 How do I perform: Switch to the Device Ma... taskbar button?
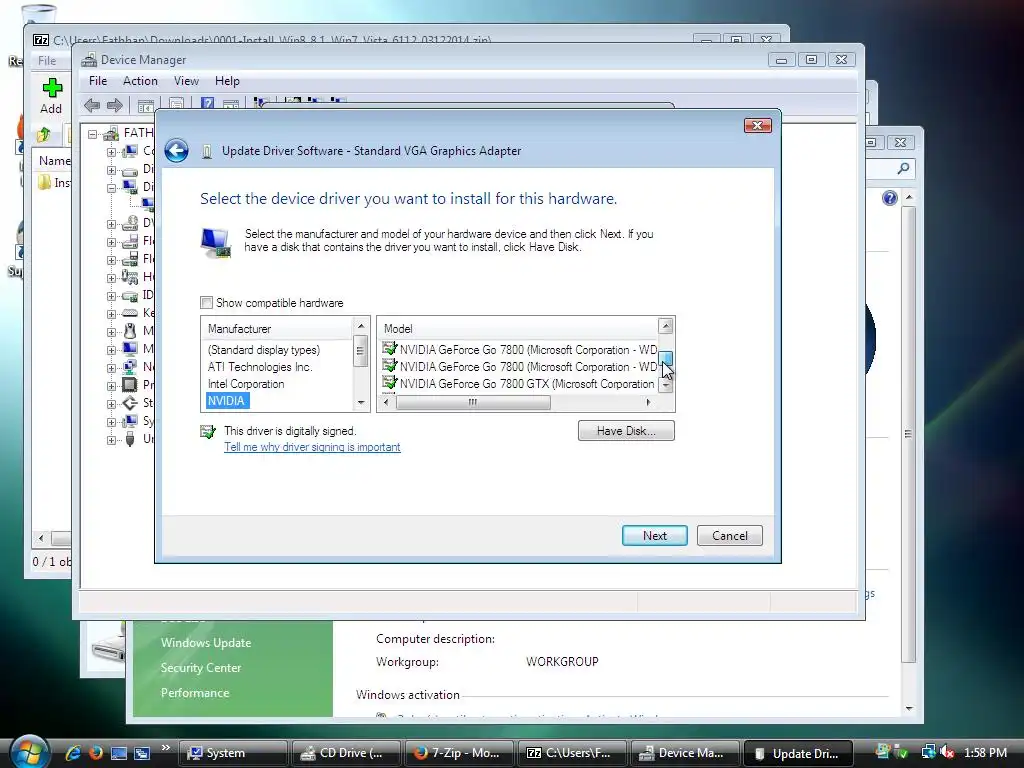tap(685, 753)
